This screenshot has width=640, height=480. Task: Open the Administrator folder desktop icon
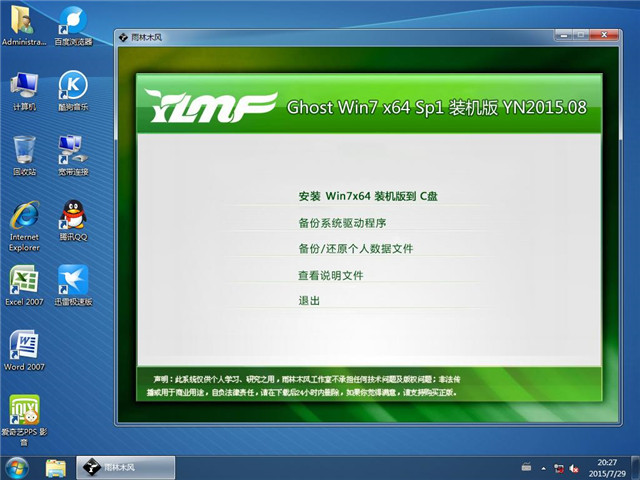(x=24, y=27)
